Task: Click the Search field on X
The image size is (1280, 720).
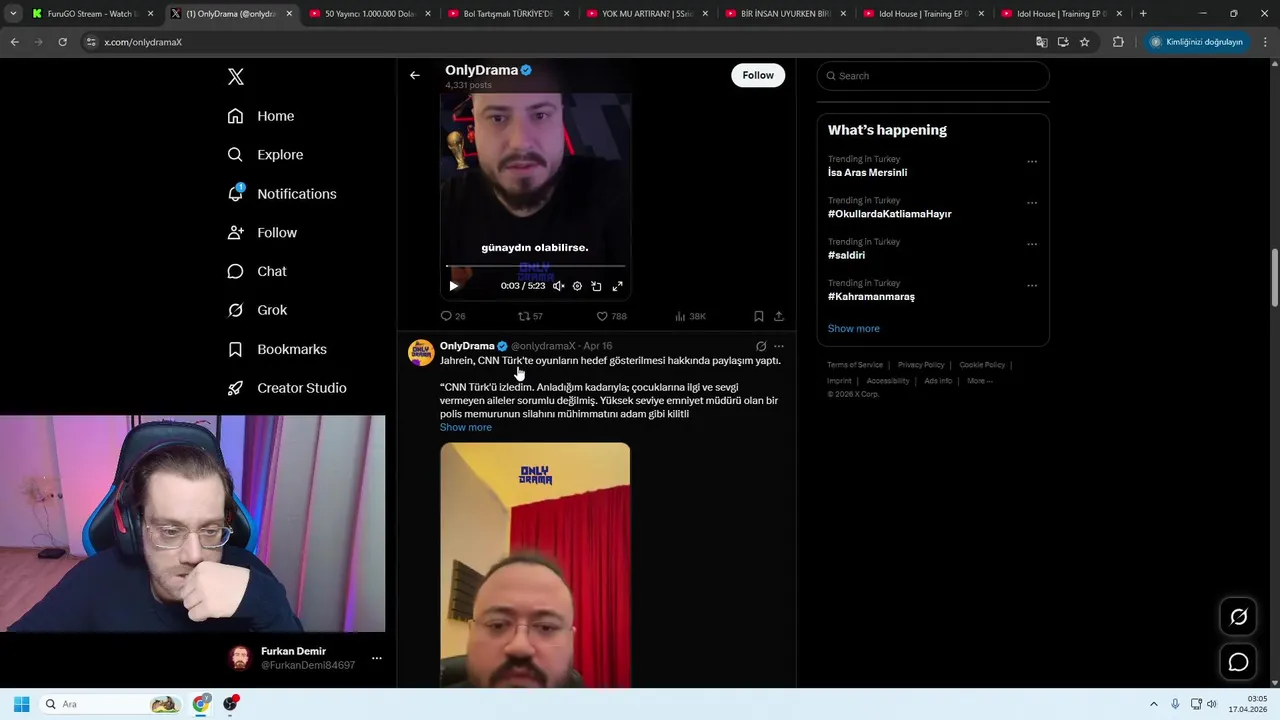Action: 933,76
